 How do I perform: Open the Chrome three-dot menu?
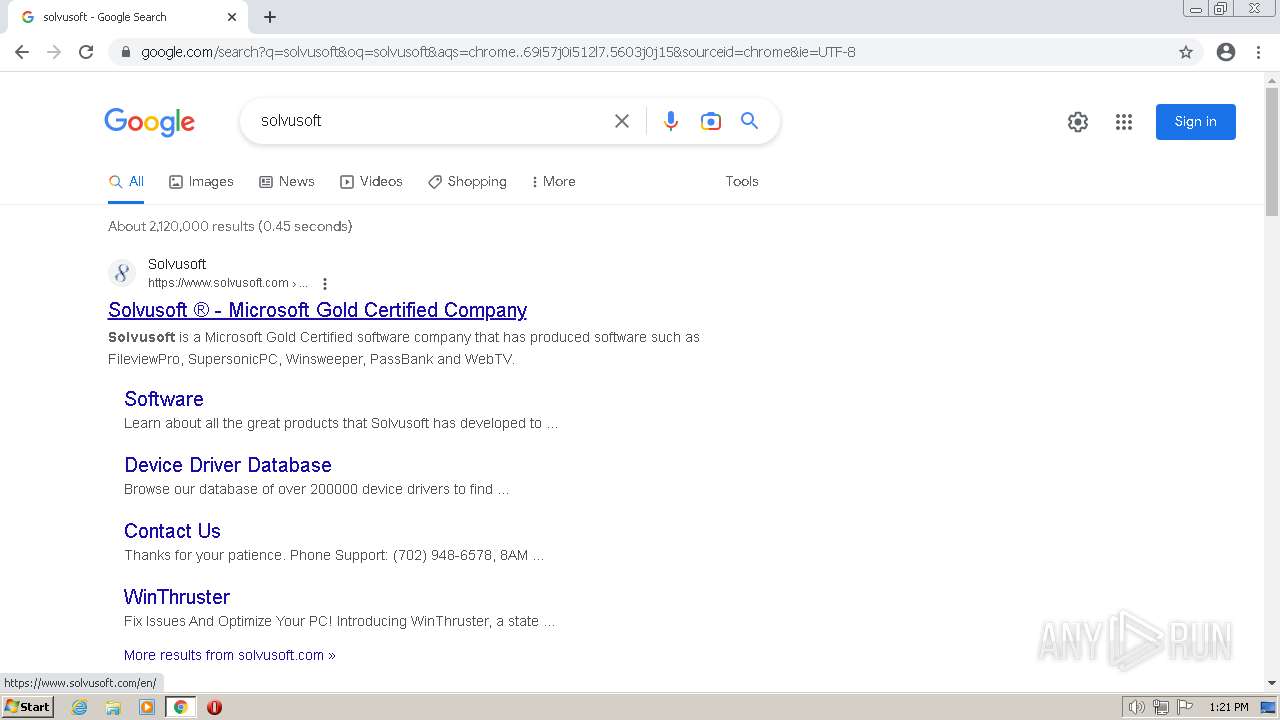(1258, 52)
